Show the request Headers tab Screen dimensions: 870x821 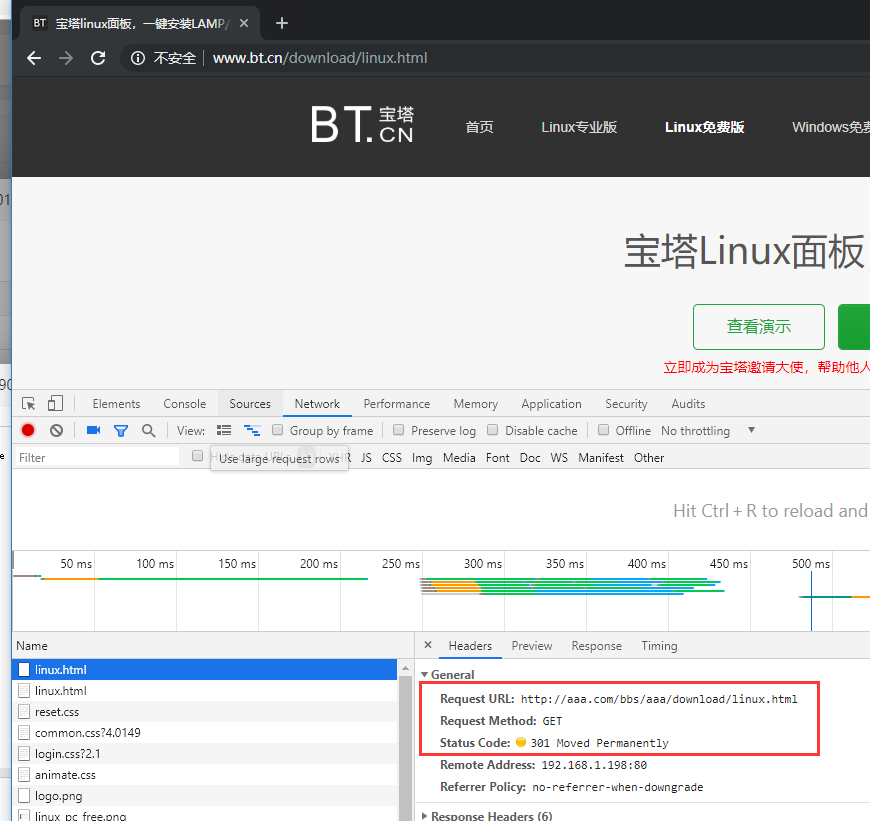tap(471, 646)
